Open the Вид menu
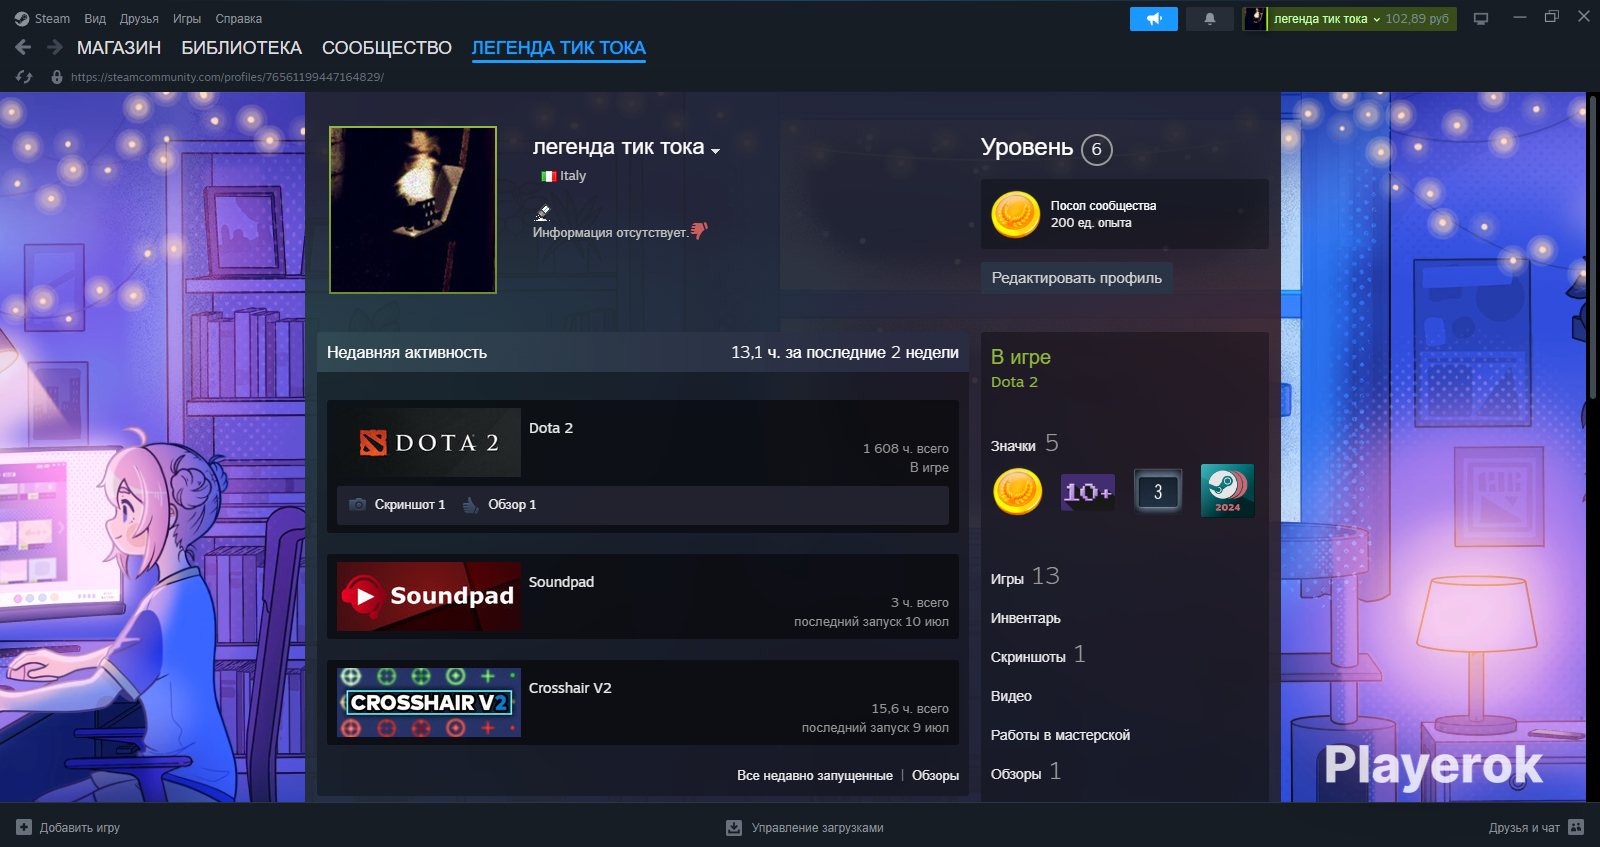The height and width of the screenshot is (847, 1600). 95,19
